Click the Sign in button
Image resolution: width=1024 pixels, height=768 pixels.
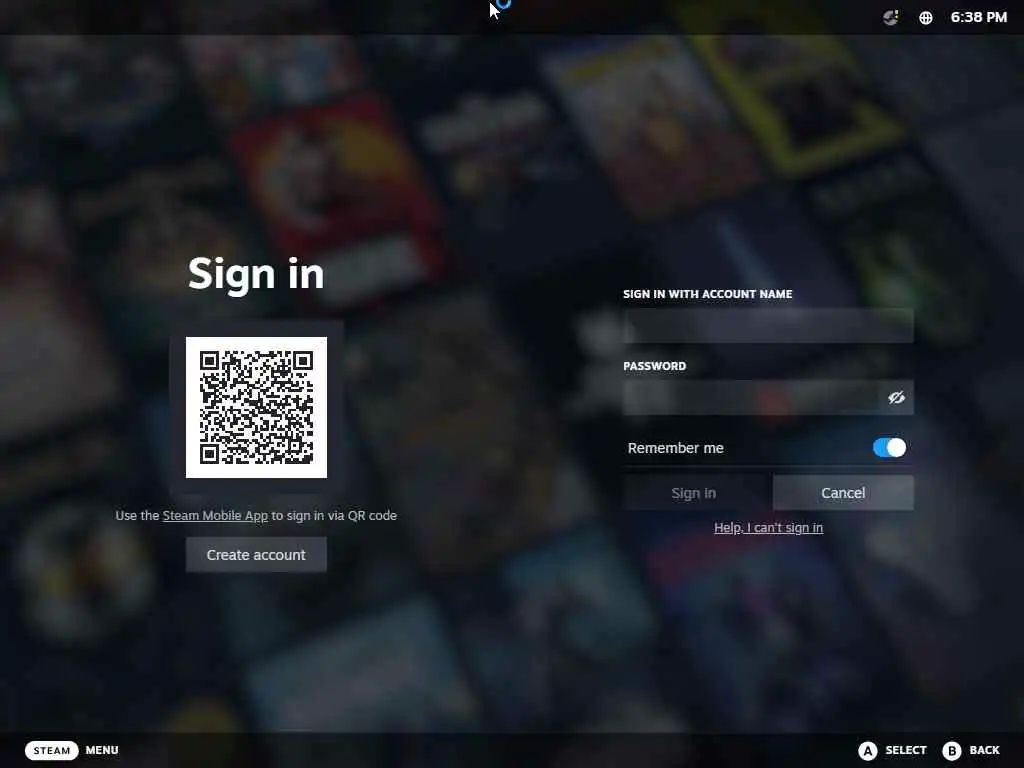pos(694,493)
